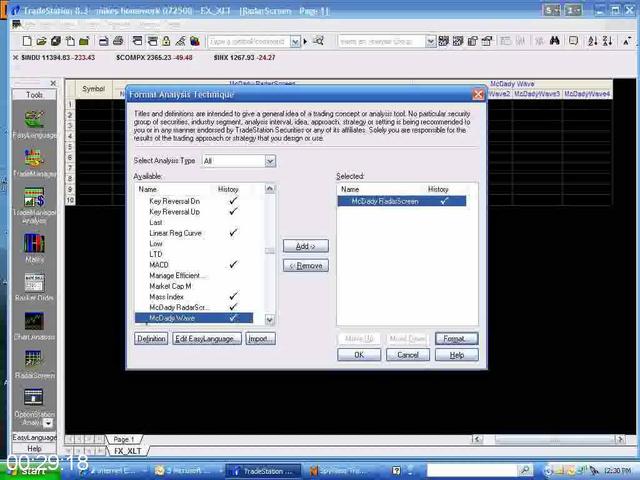Image resolution: width=640 pixels, height=480 pixels.
Task: Click the Windows Start button
Action: pos(31,471)
